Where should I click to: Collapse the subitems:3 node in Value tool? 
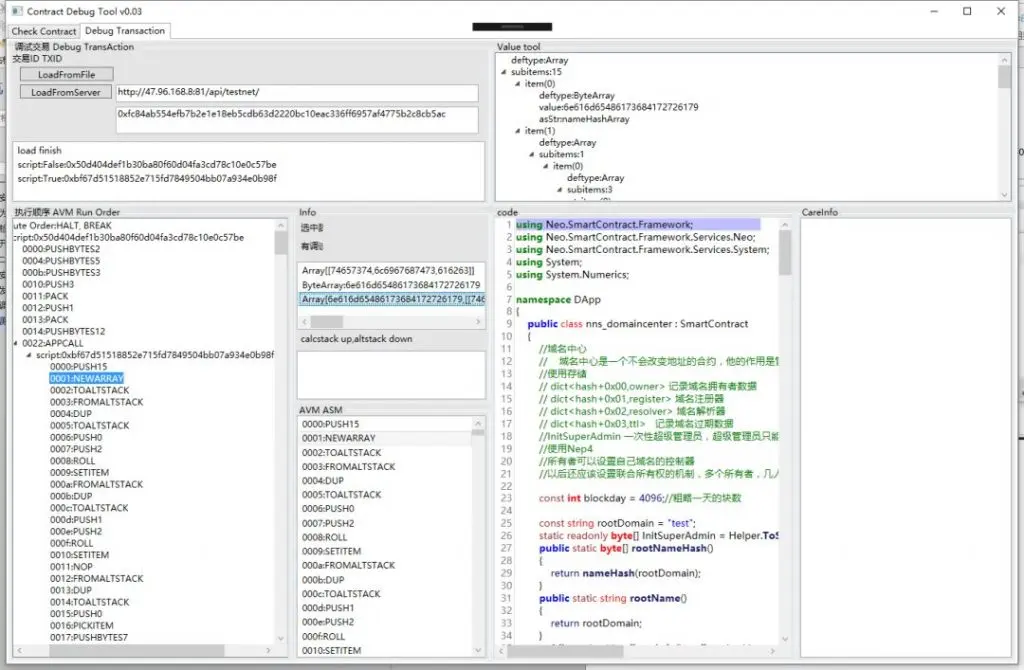560,189
